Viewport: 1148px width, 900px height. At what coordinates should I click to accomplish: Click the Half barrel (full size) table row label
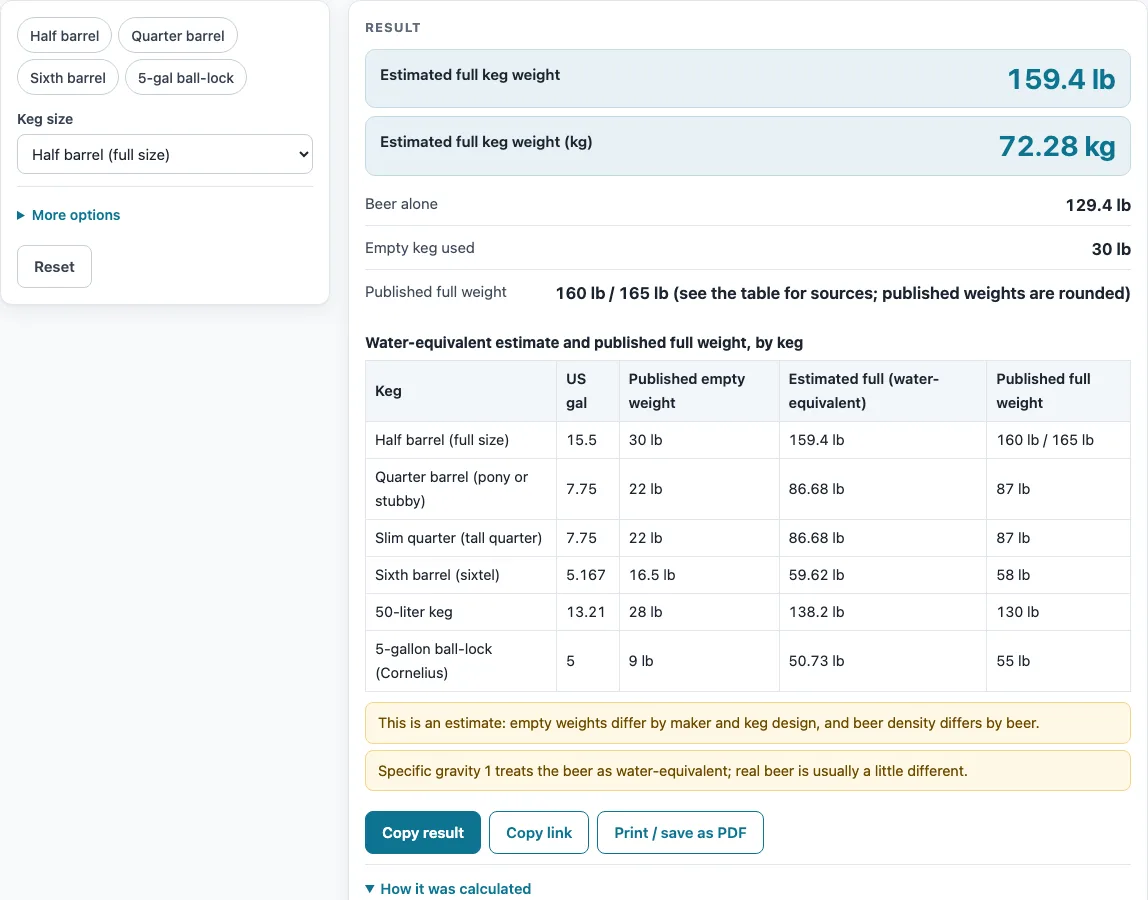441,440
